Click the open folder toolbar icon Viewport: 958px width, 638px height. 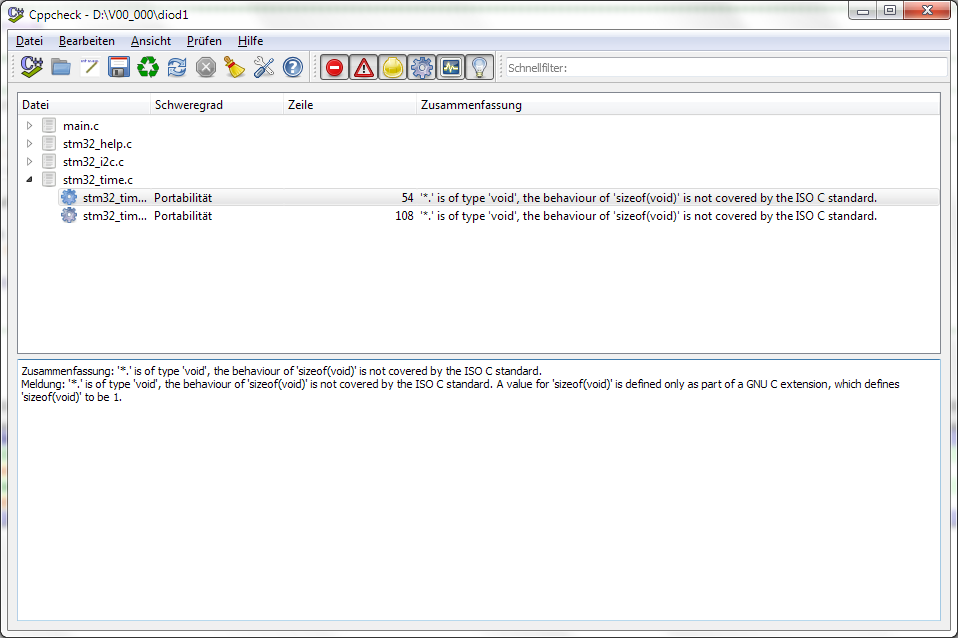coord(60,67)
